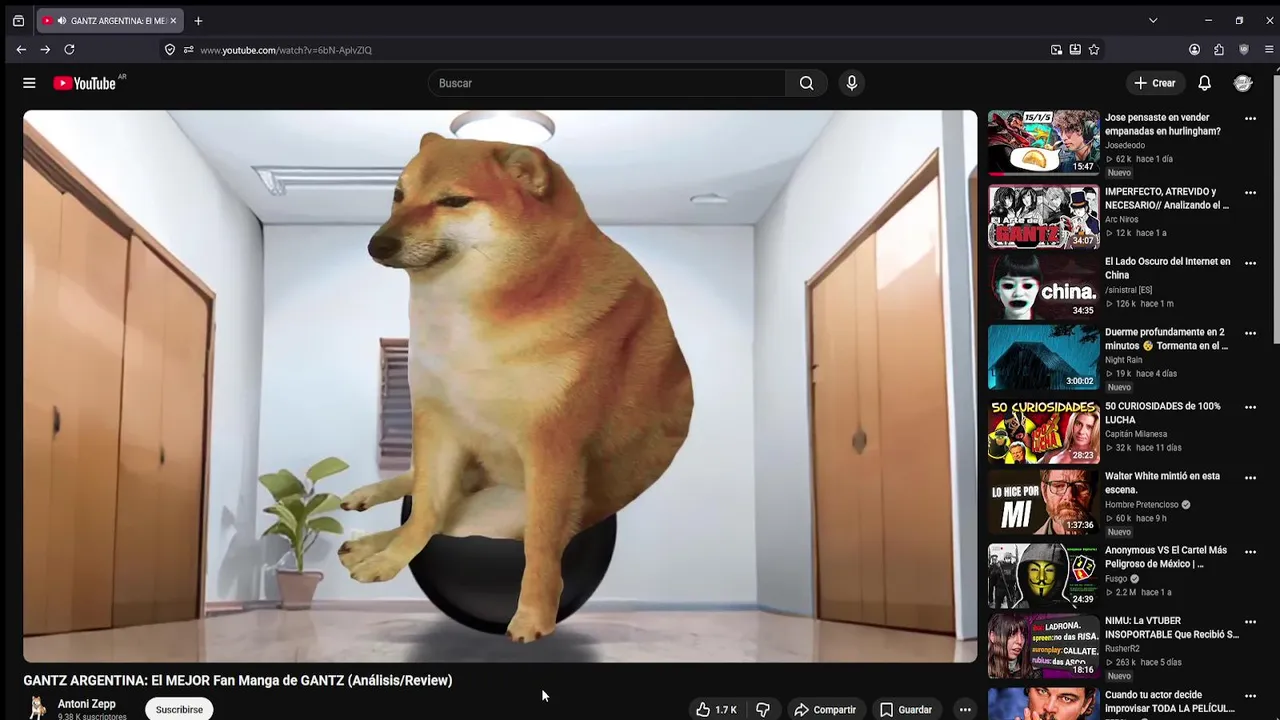This screenshot has width=1280, height=720.
Task: Click the Buscar search input field
Action: coord(608,83)
